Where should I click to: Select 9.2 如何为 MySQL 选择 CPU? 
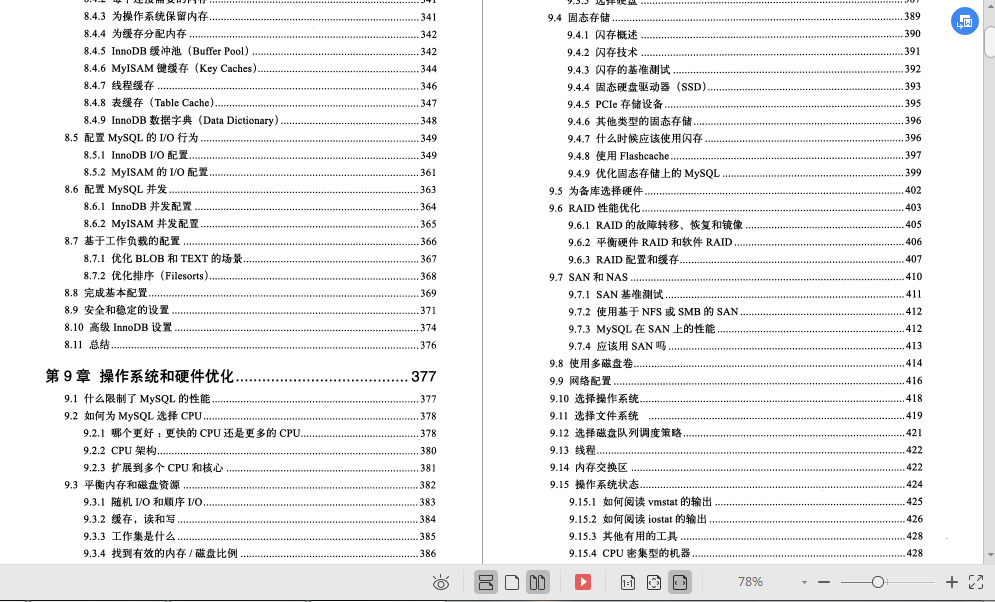coord(251,416)
